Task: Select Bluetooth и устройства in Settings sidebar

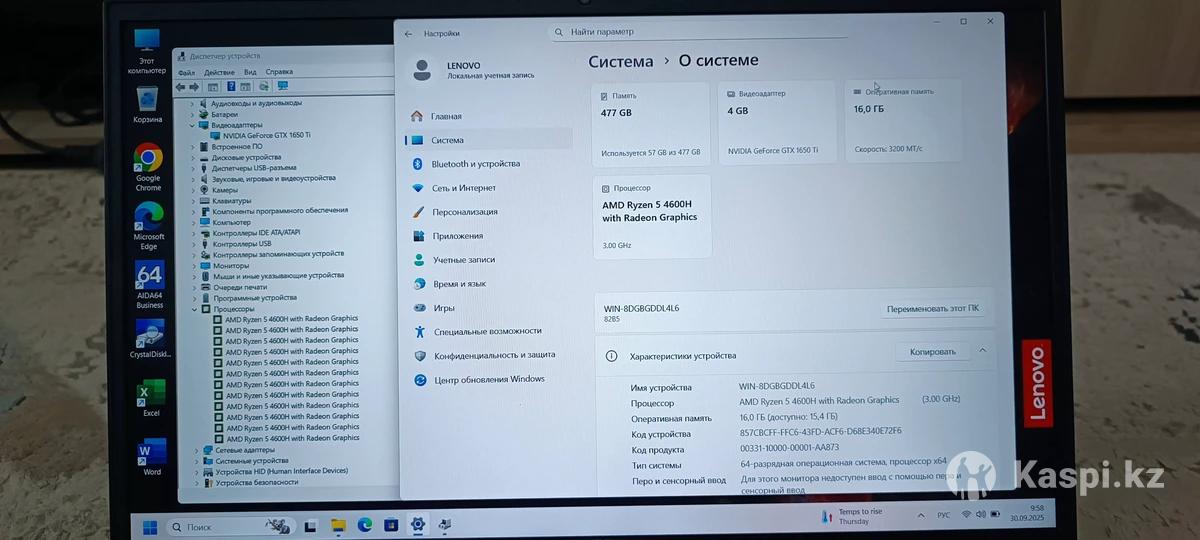Action: (x=475, y=164)
